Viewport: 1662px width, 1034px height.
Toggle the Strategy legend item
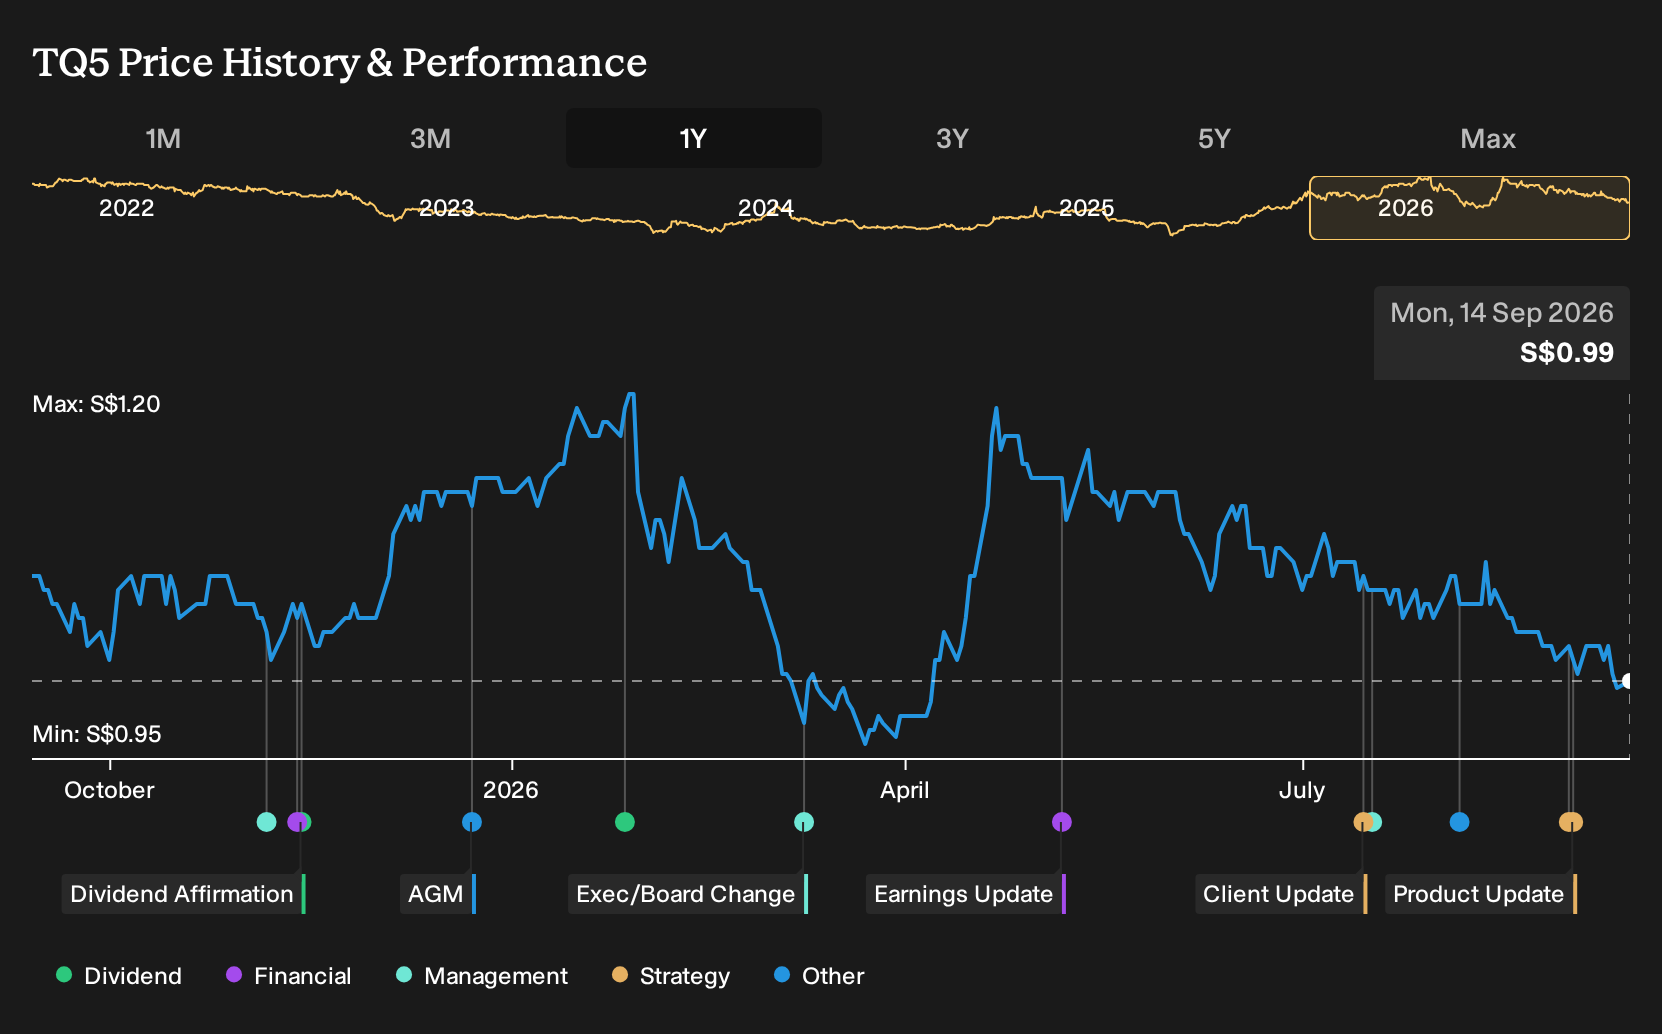click(x=671, y=976)
